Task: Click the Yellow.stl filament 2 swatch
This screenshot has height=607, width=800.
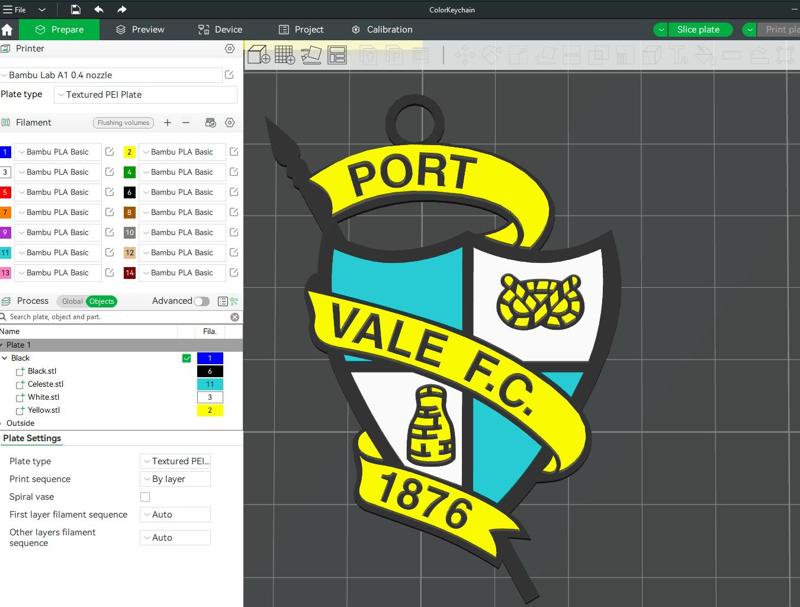Action: pyautogui.click(x=210, y=410)
